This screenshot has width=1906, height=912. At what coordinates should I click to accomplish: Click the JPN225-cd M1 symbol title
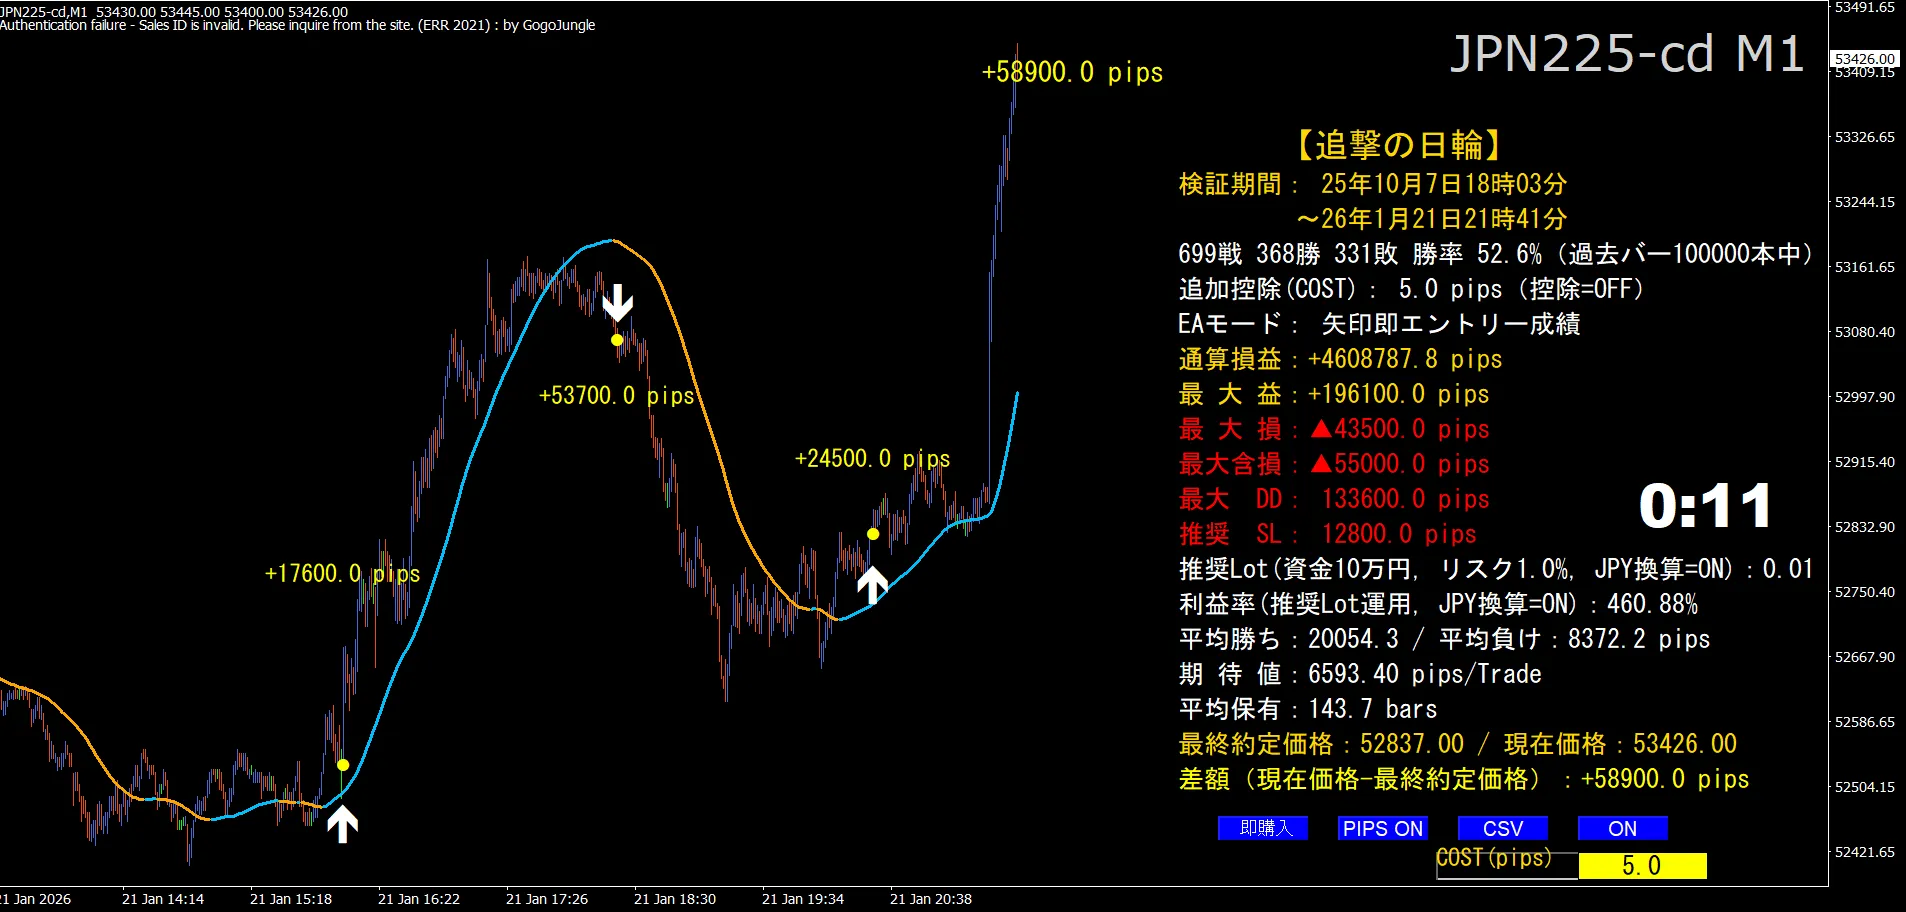[1627, 53]
